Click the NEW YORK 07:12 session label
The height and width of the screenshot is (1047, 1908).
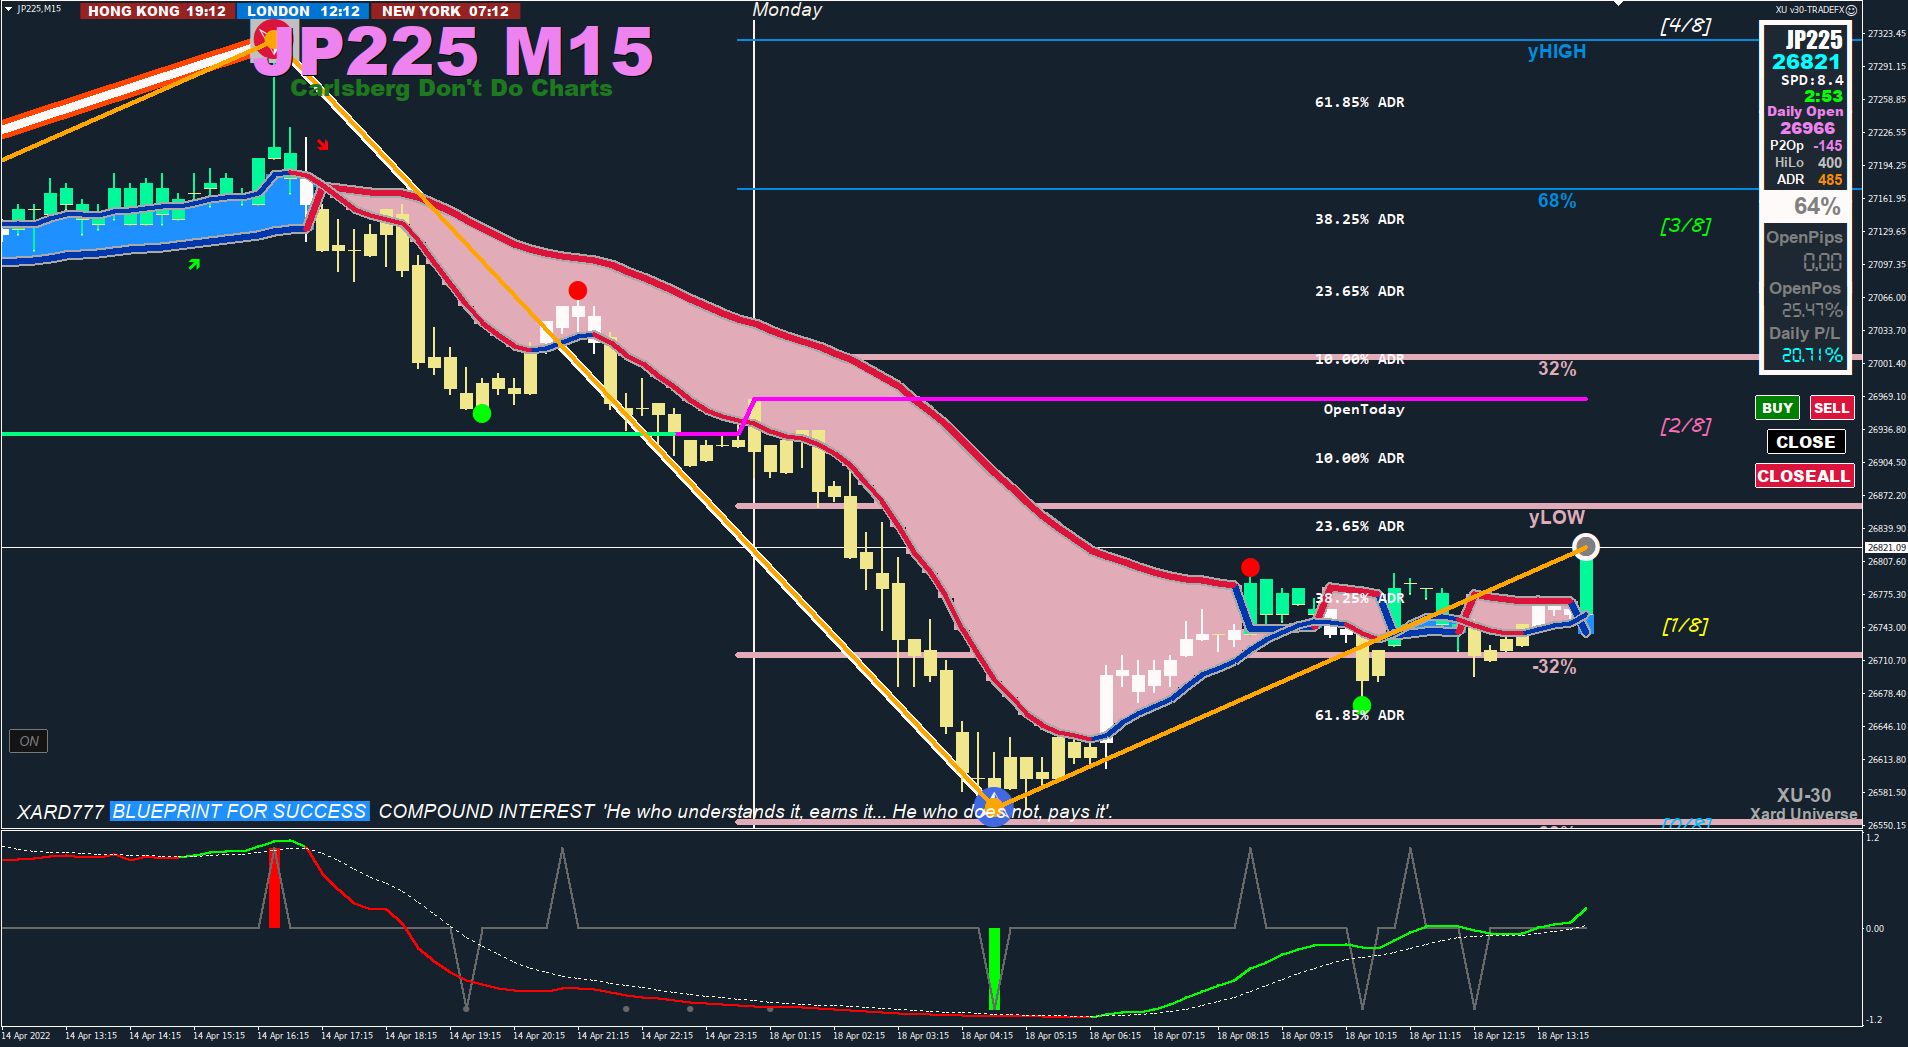point(446,11)
